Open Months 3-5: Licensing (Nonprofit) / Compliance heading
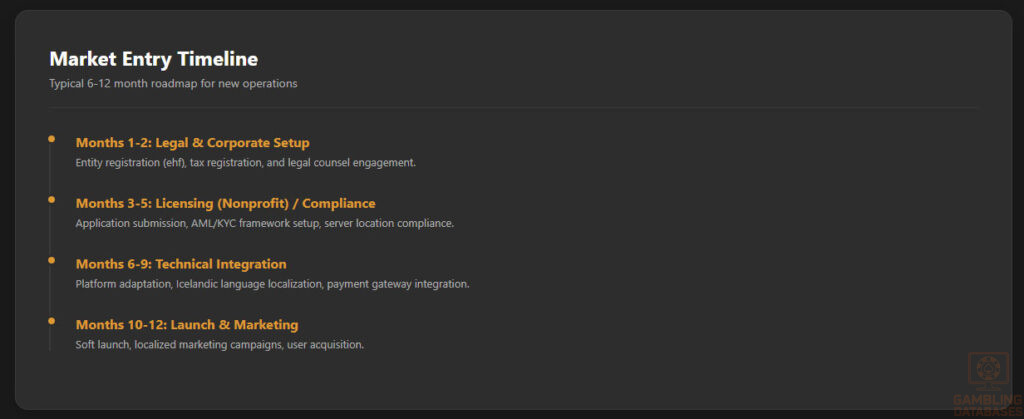 point(225,204)
